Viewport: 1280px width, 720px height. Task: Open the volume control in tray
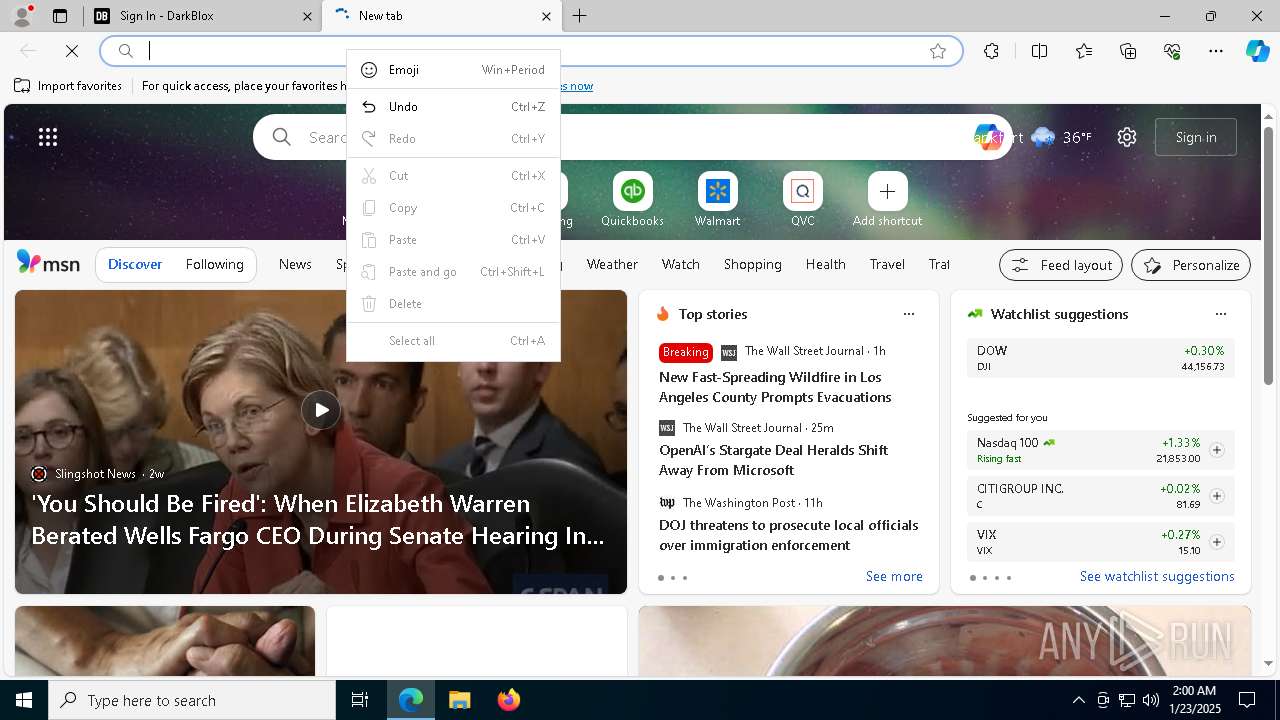[x=1151, y=700]
